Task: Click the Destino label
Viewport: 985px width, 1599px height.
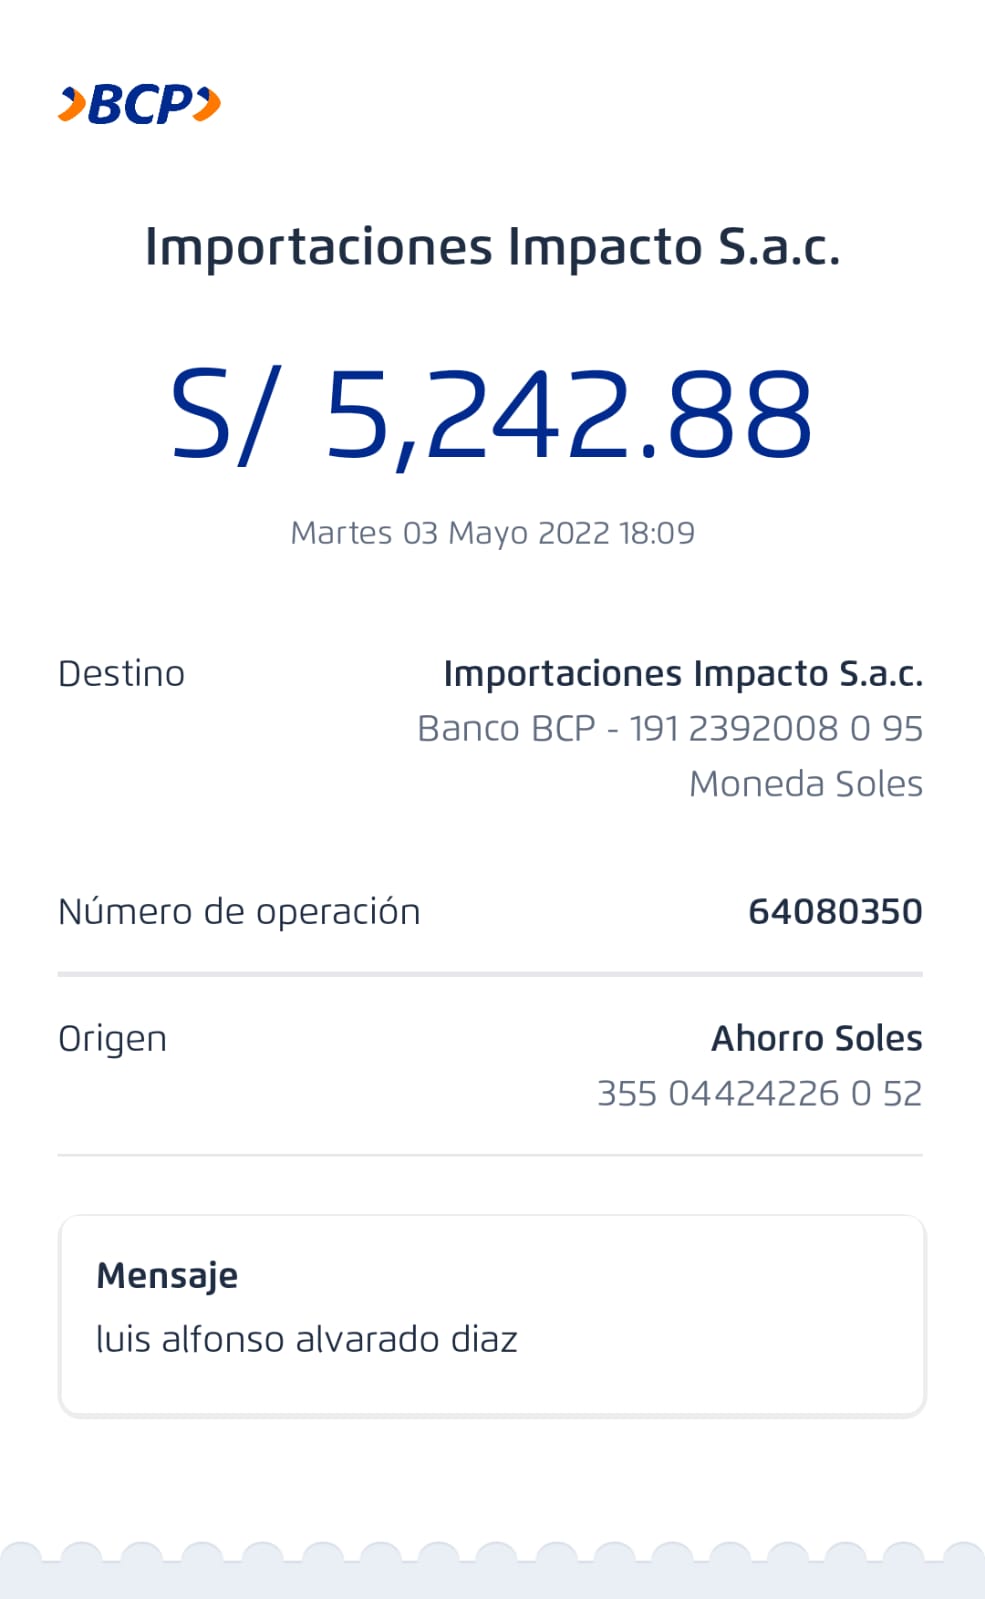Action: click(121, 674)
